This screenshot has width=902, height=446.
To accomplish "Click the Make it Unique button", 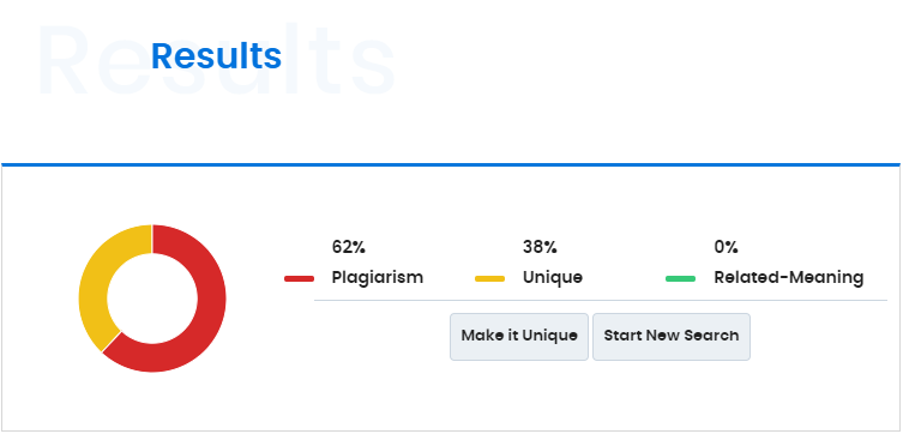I will pos(519,337).
